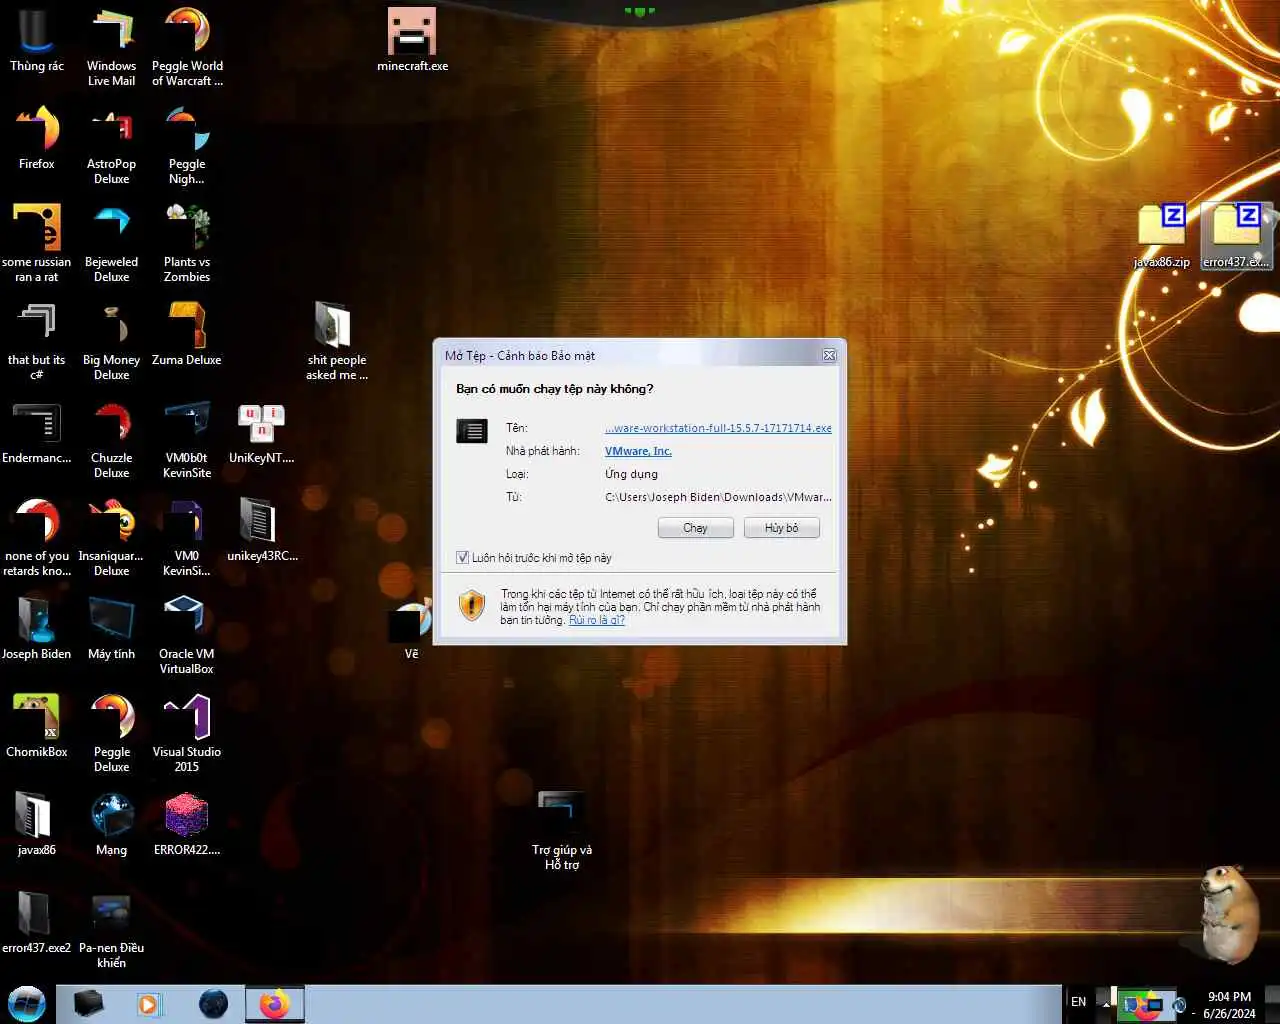This screenshot has width=1280, height=1024.
Task: Select the 'shit people asked me' folder icon
Action: pos(337,341)
